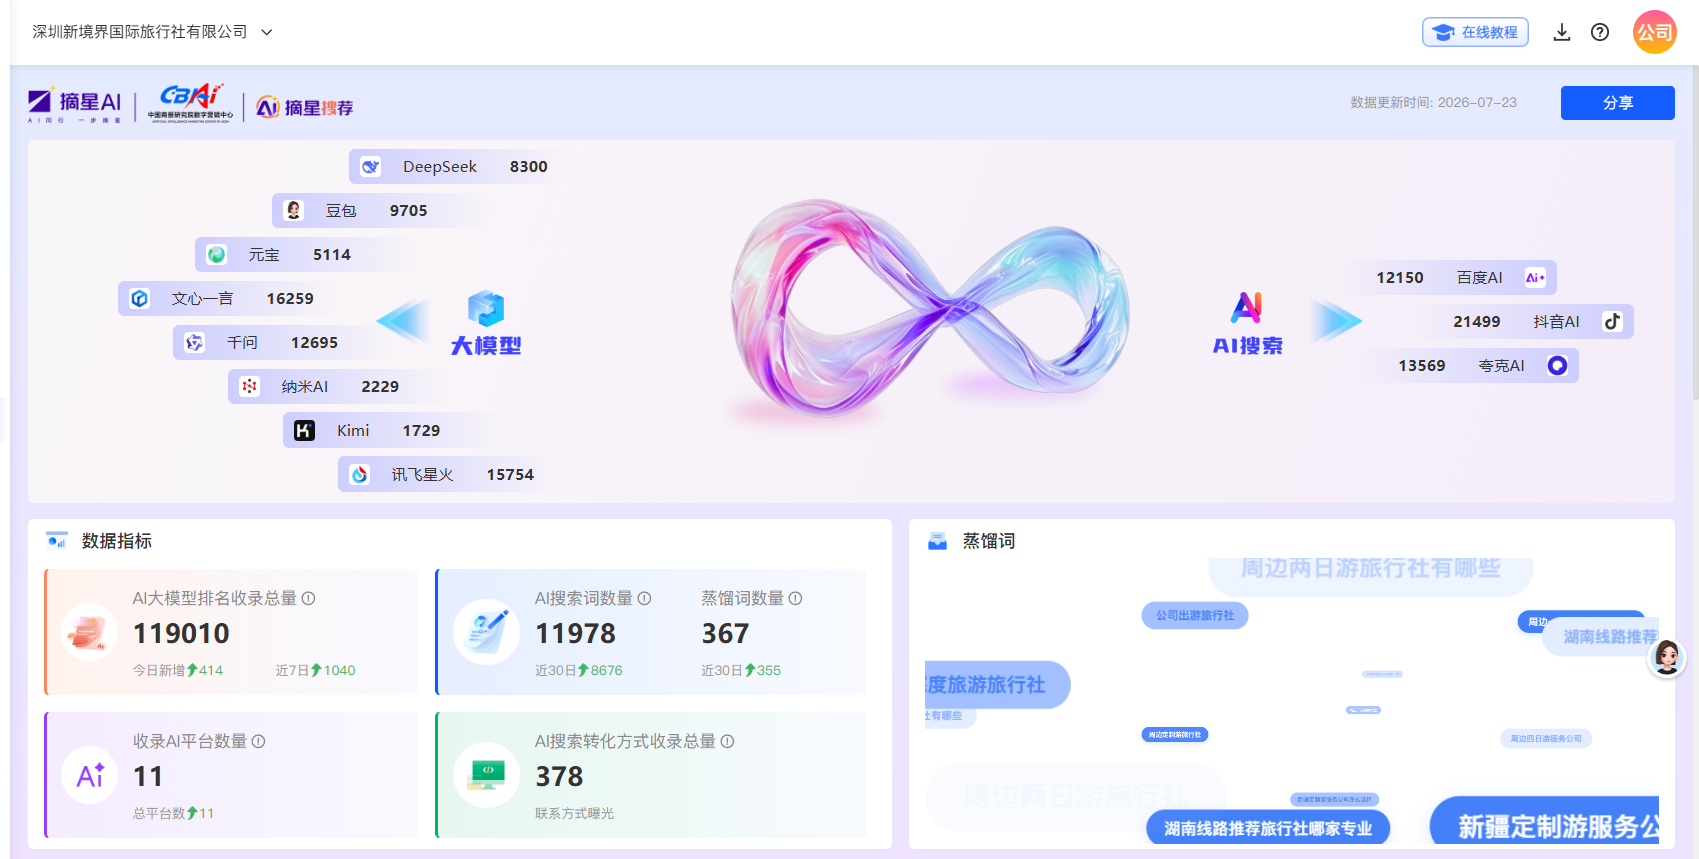Open the customer service assistant avatar
1699x859 pixels.
[x=1667, y=658]
